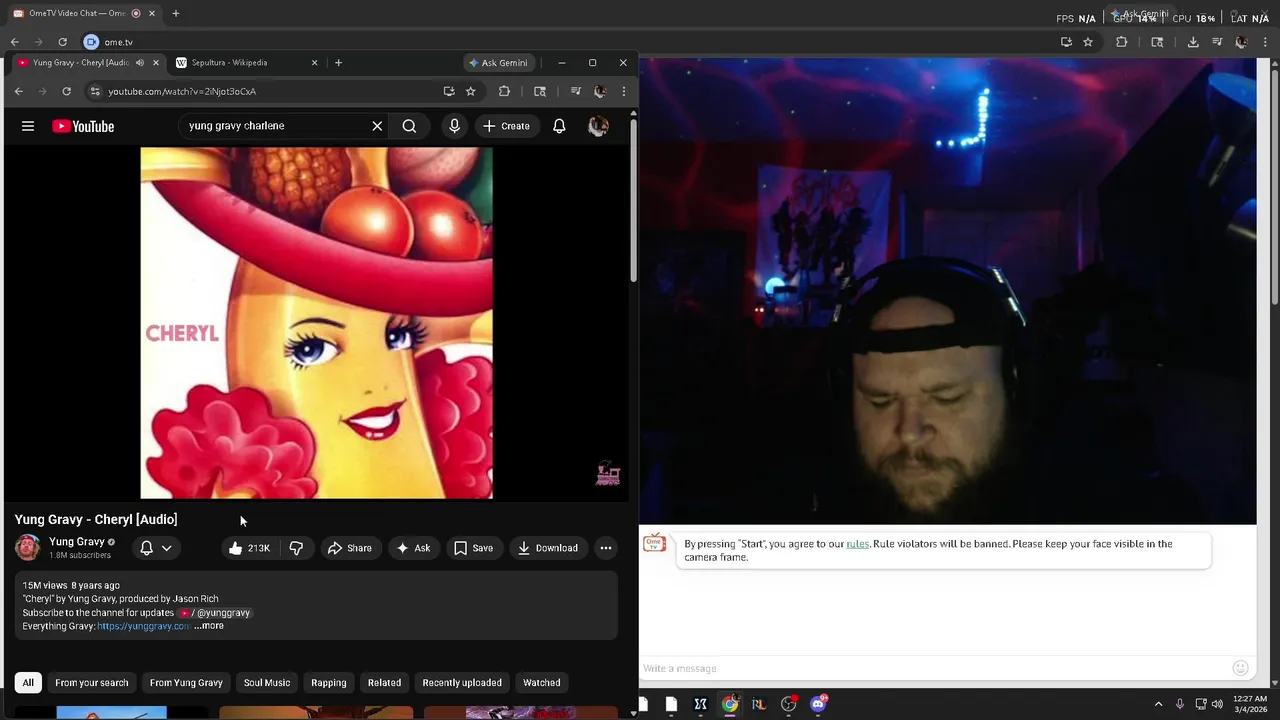Screen dimensions: 1280x720
Task: Click the taskbar microphone tray icon
Action: point(1180,704)
